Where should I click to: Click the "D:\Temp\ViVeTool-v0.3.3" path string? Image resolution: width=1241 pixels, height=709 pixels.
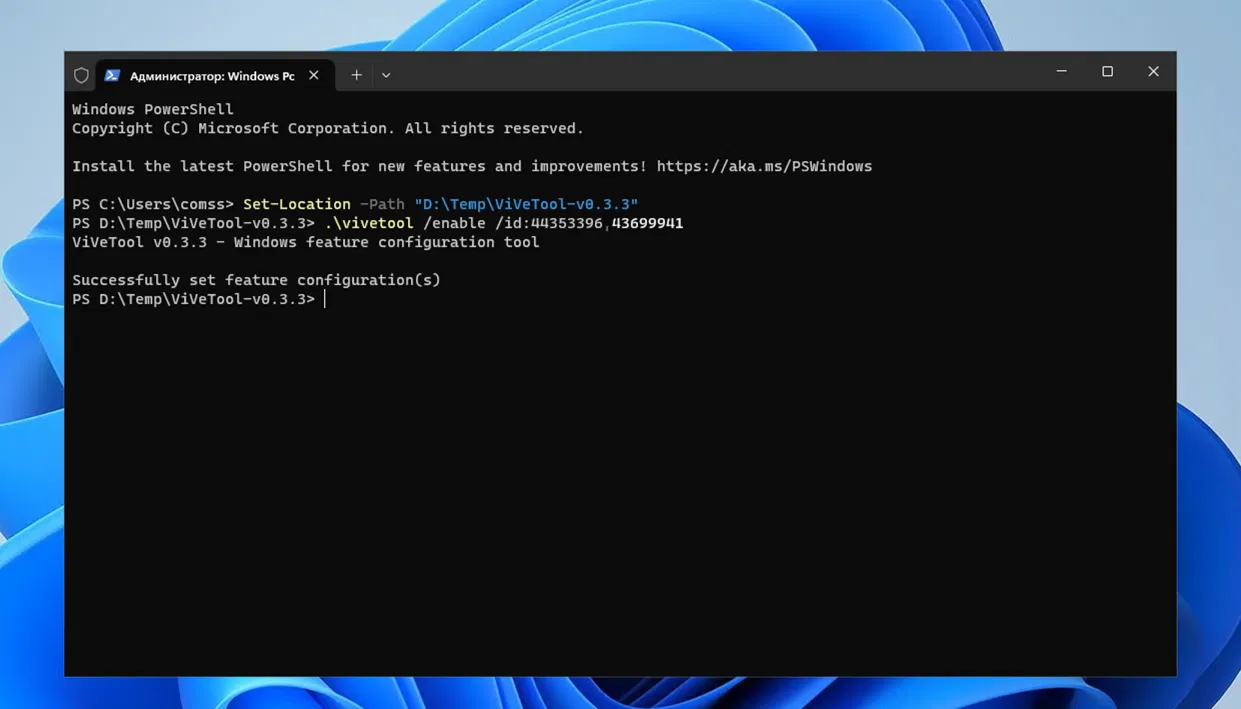[x=526, y=204]
